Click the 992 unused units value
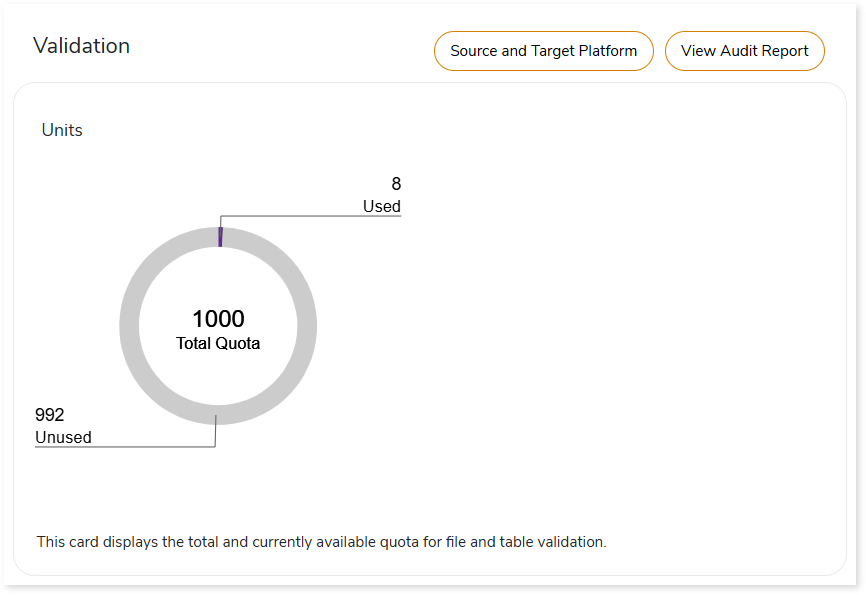This screenshot has width=866, height=595. (x=50, y=415)
